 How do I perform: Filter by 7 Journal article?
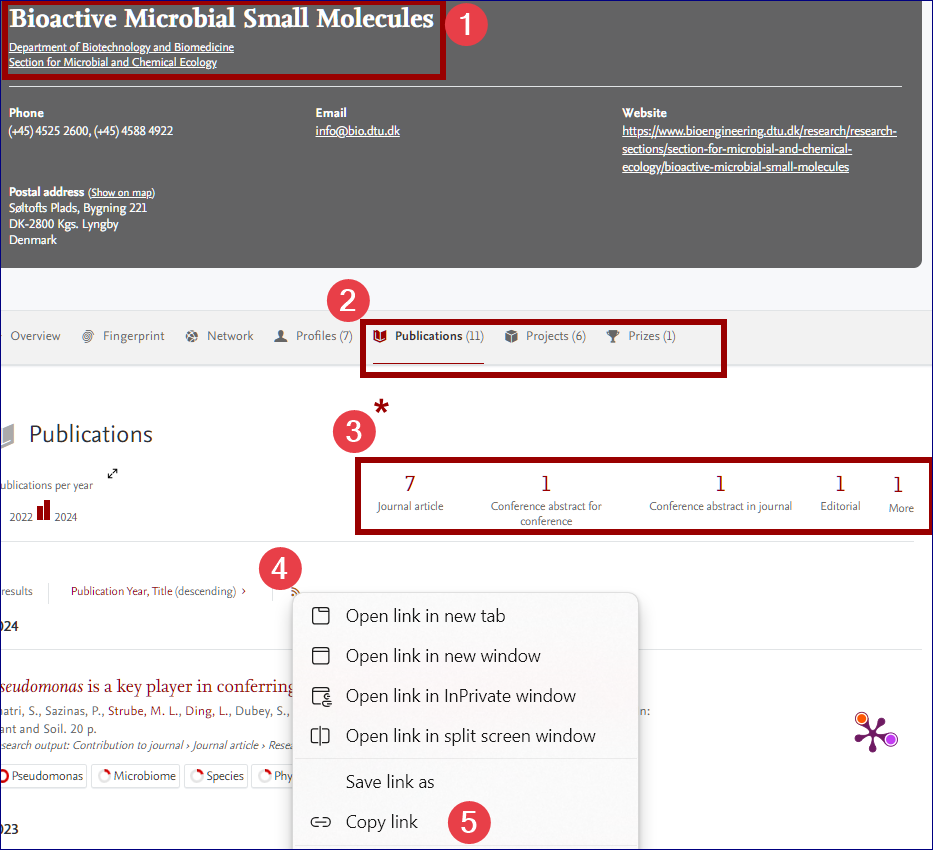point(410,493)
